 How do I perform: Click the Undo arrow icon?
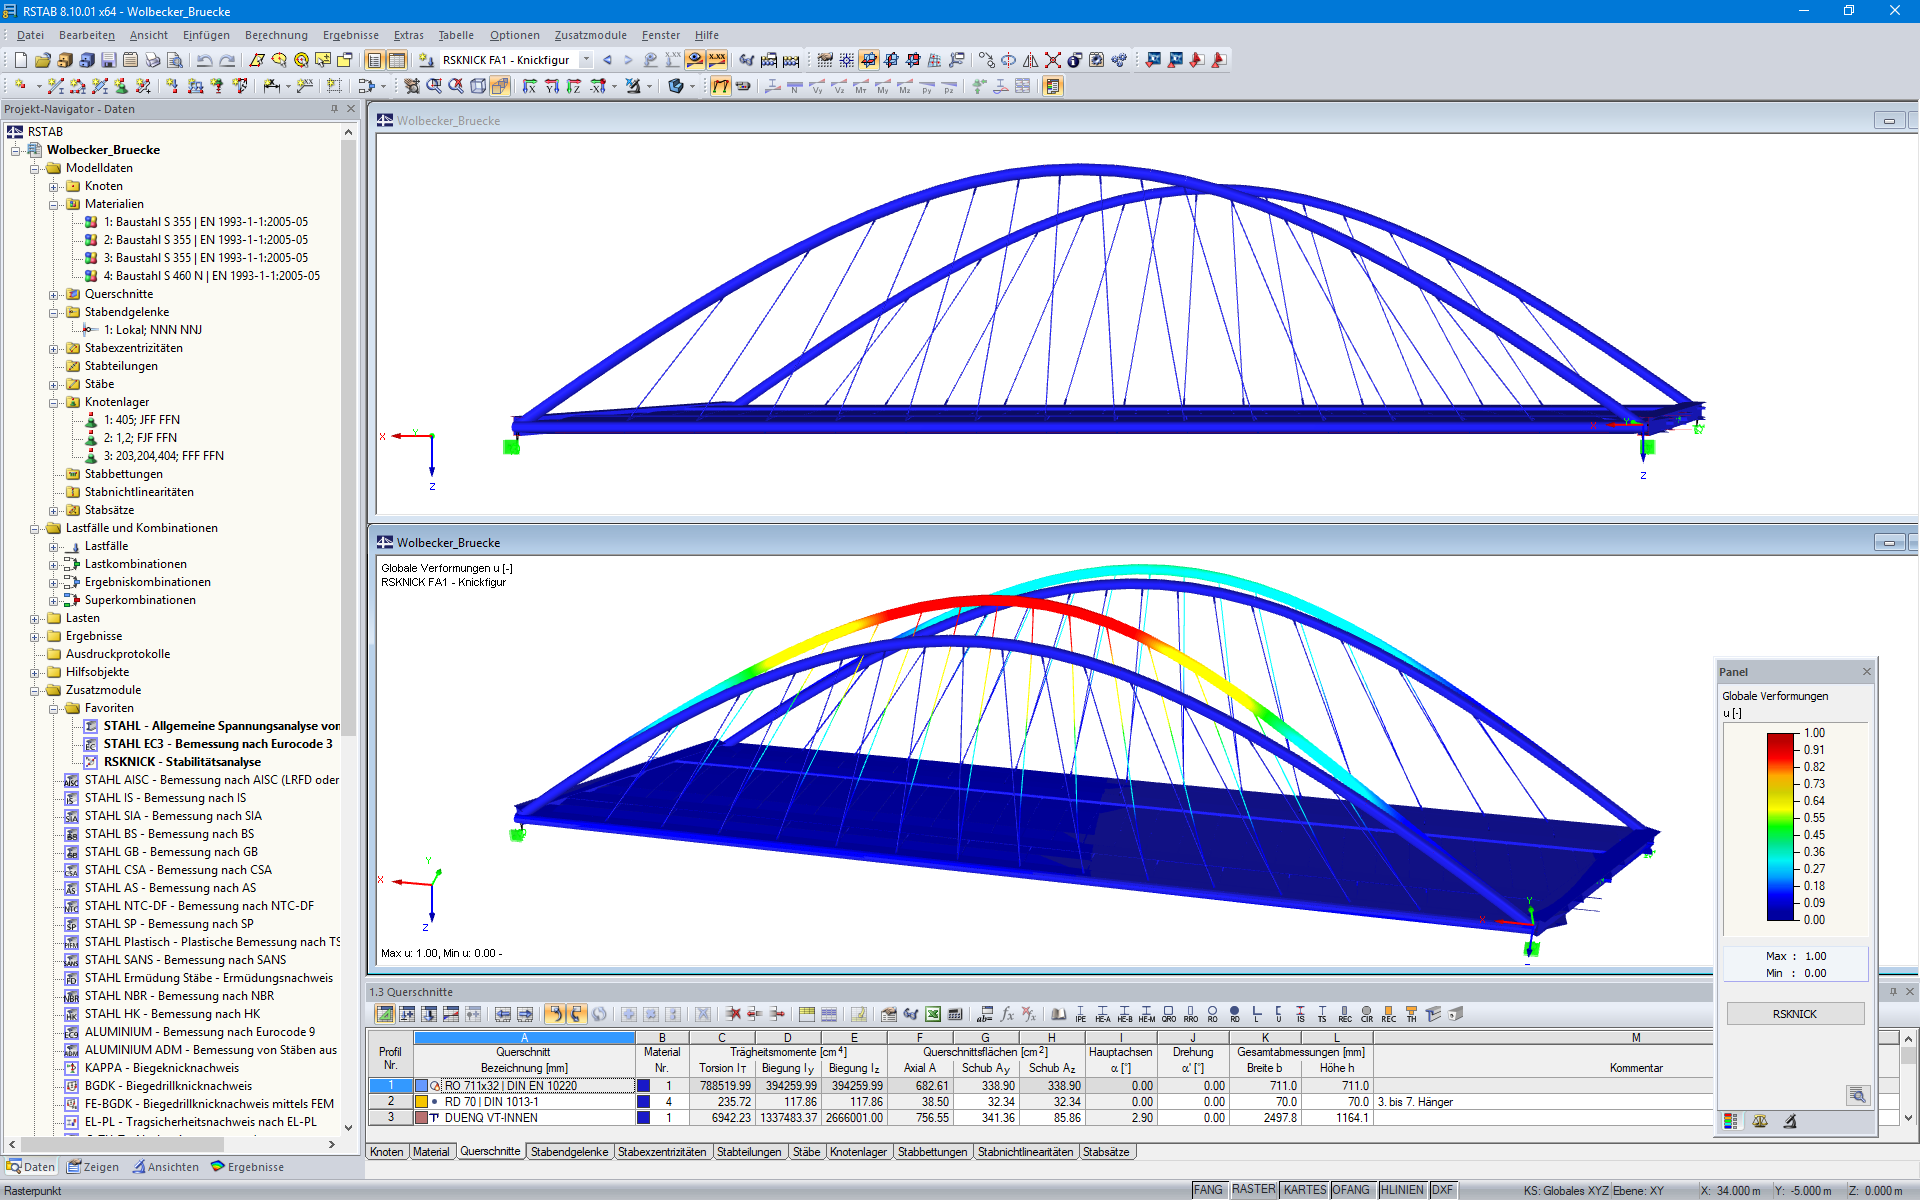click(205, 60)
